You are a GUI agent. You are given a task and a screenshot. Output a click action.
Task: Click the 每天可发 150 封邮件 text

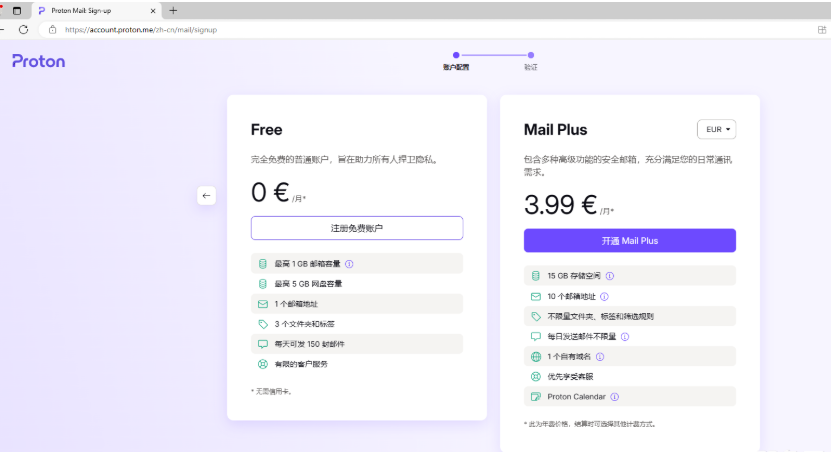[310, 344]
